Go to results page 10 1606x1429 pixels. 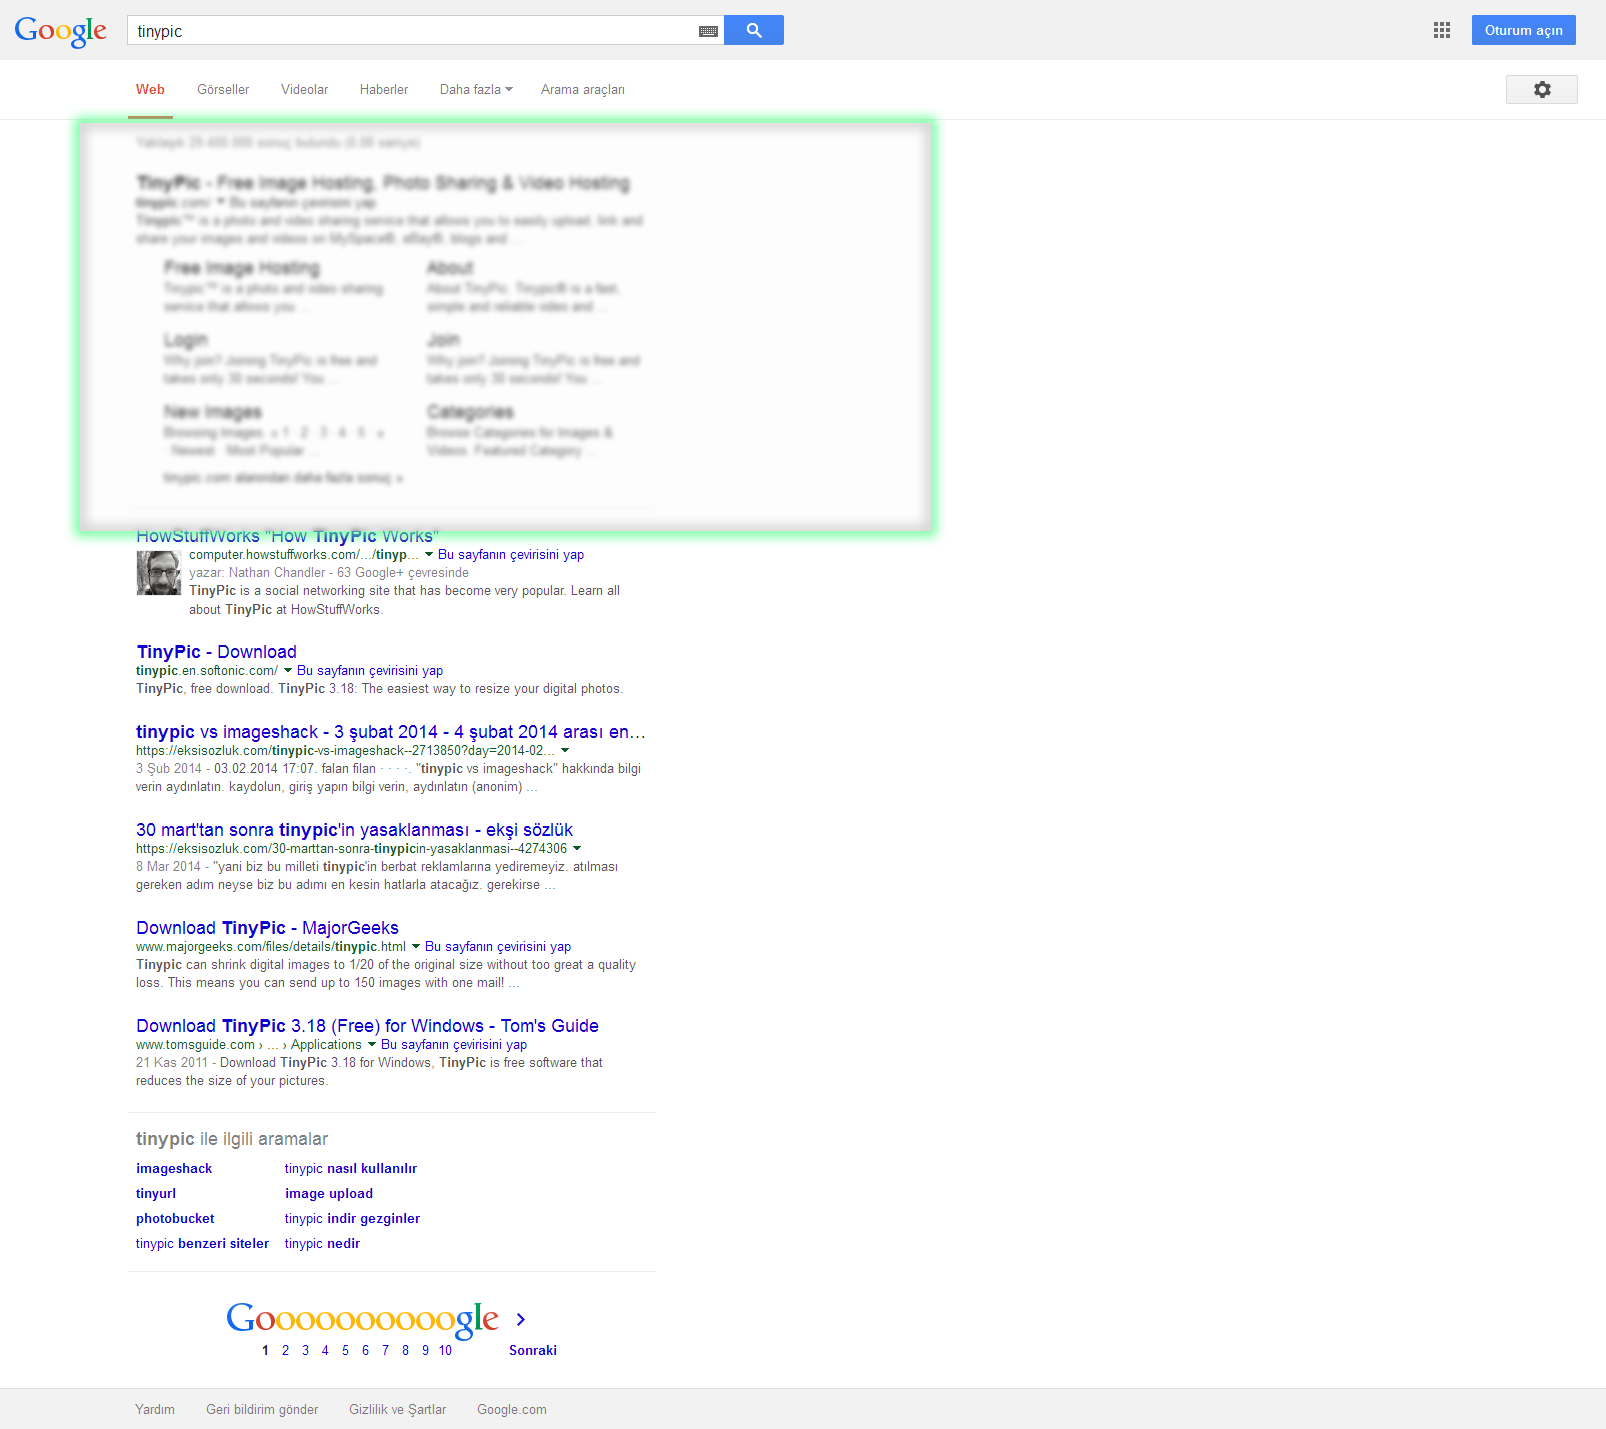[445, 1350]
